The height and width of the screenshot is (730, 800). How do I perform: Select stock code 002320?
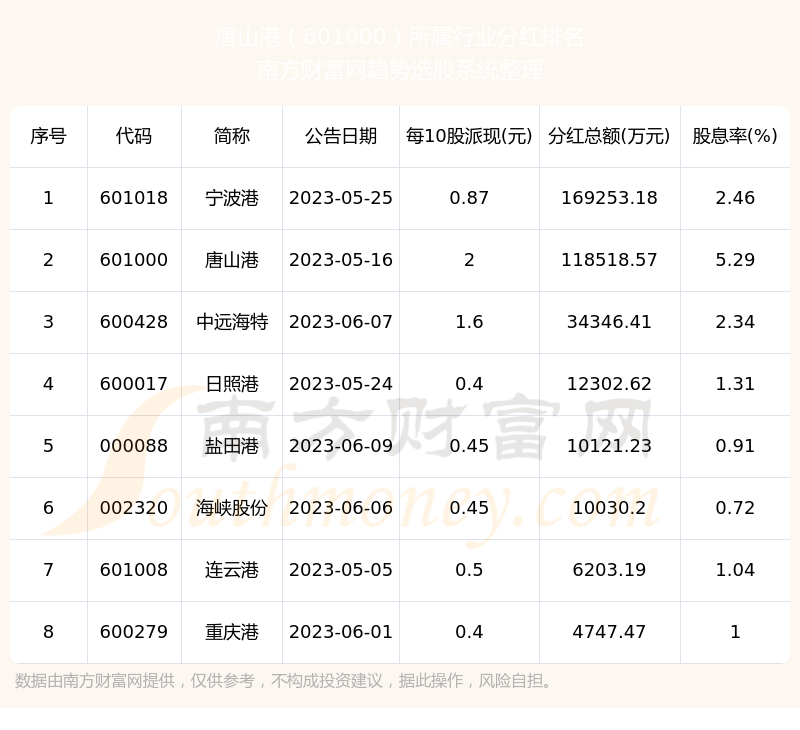pos(134,508)
